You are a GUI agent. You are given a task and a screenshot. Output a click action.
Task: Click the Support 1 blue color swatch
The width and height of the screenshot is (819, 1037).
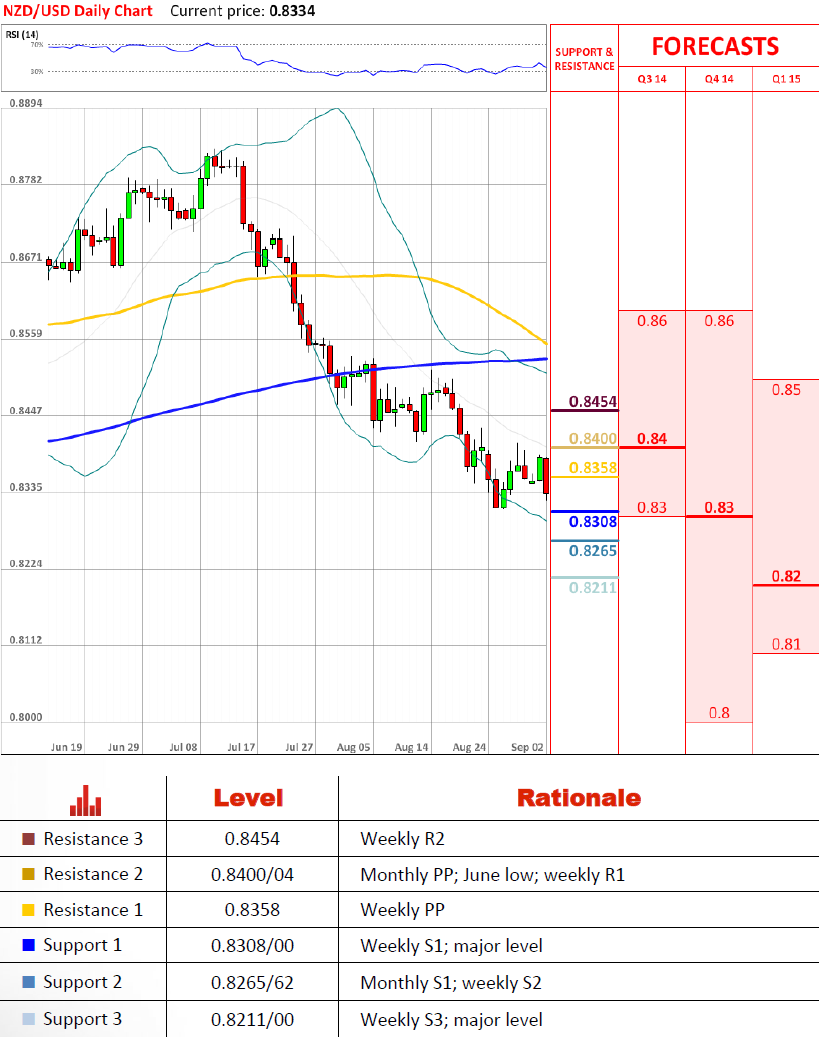[28, 945]
